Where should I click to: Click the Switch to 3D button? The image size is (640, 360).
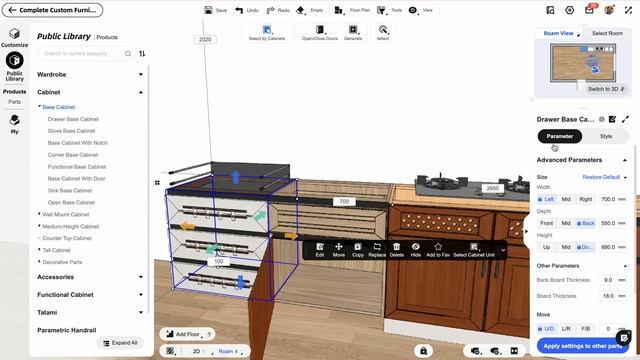point(606,89)
